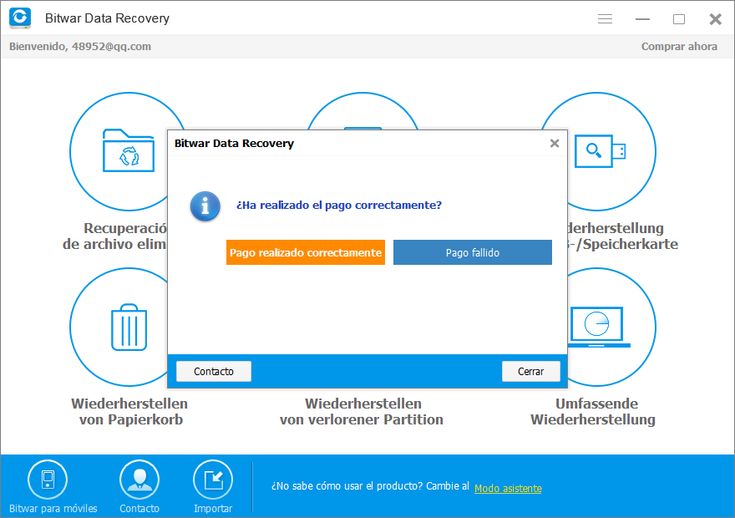Select the deep scan laptop icon
Viewport: 735px width, 518px height.
click(x=599, y=327)
